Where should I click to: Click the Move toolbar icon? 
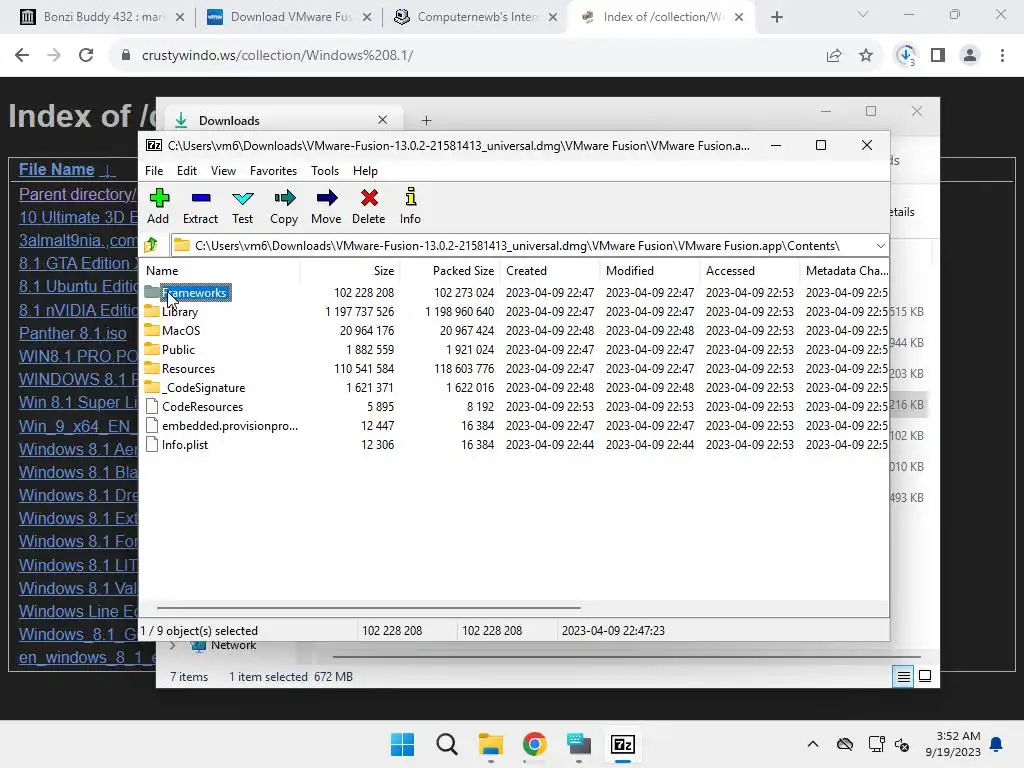coord(327,198)
